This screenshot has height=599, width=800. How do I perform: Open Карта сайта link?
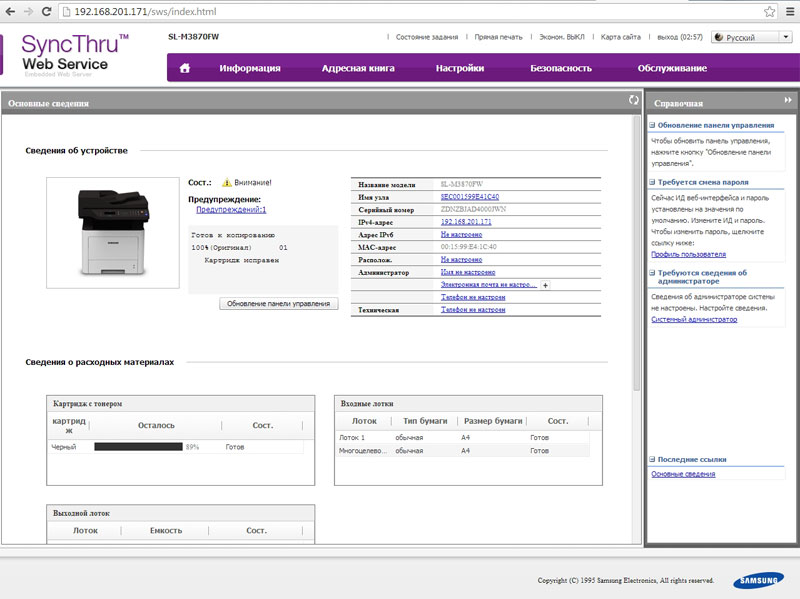click(x=620, y=37)
